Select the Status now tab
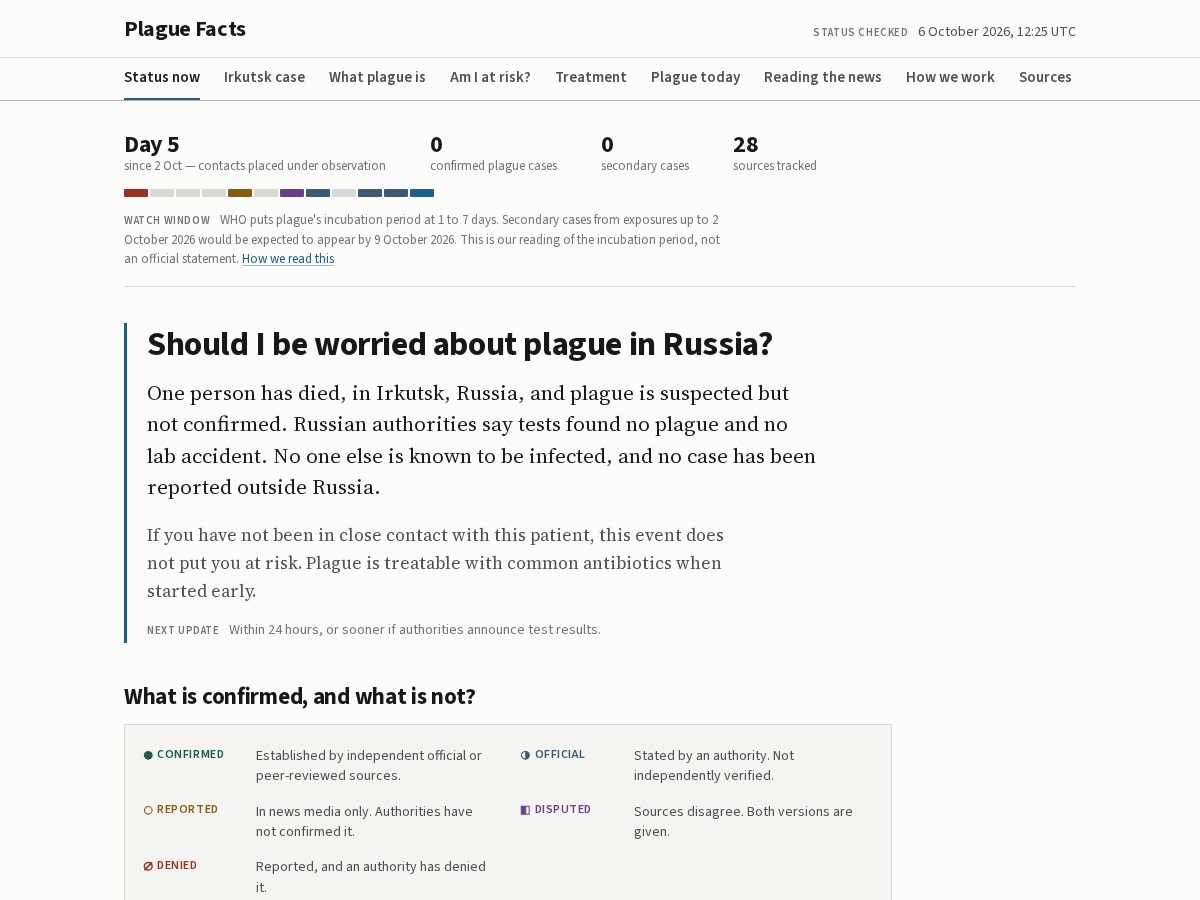 click(162, 77)
